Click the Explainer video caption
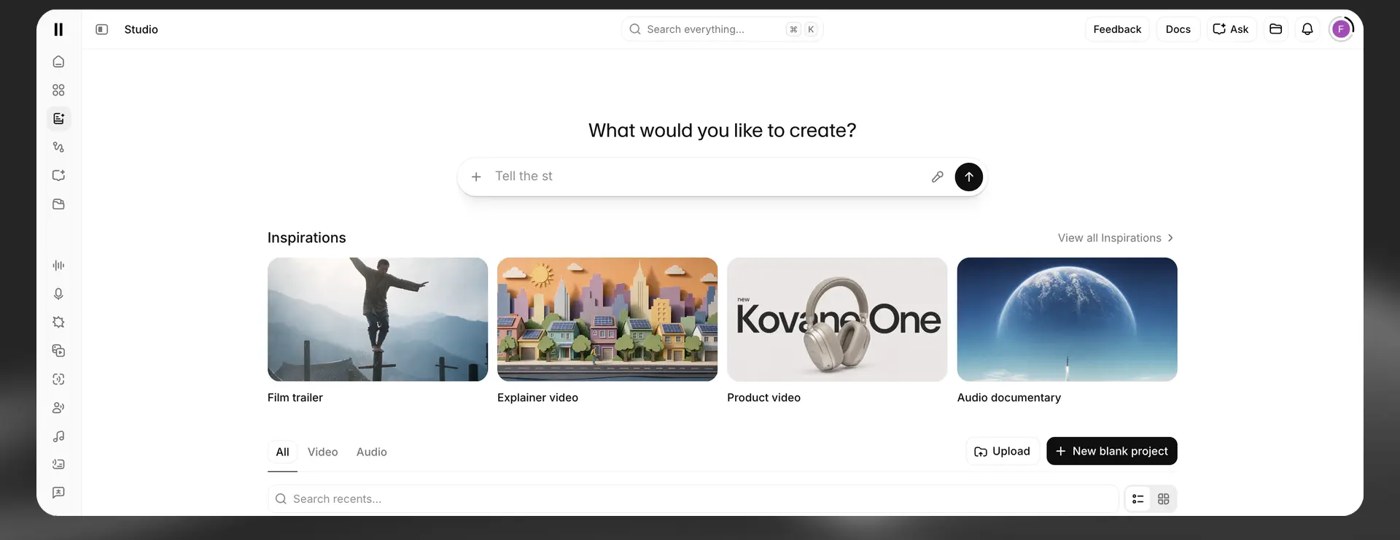Screen dimensions: 1400x540 click(538, 398)
